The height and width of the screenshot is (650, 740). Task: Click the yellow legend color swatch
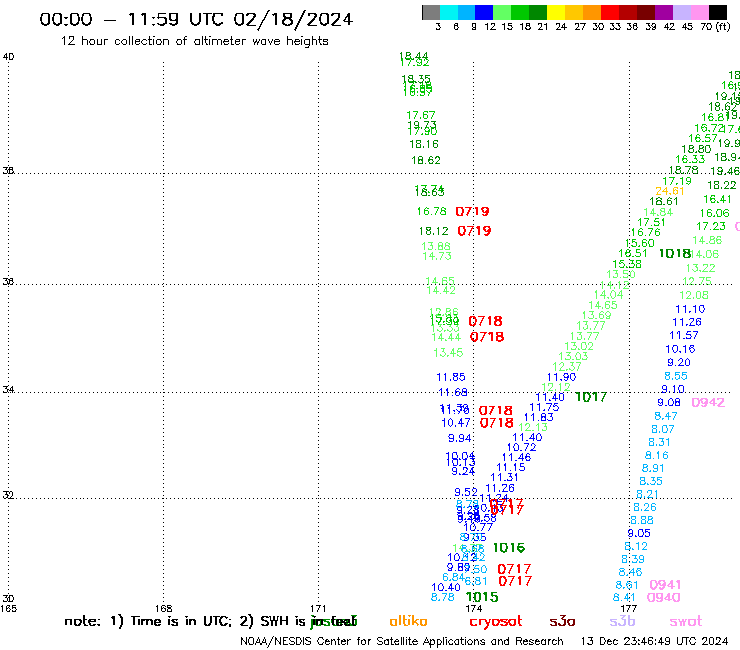pos(556,12)
